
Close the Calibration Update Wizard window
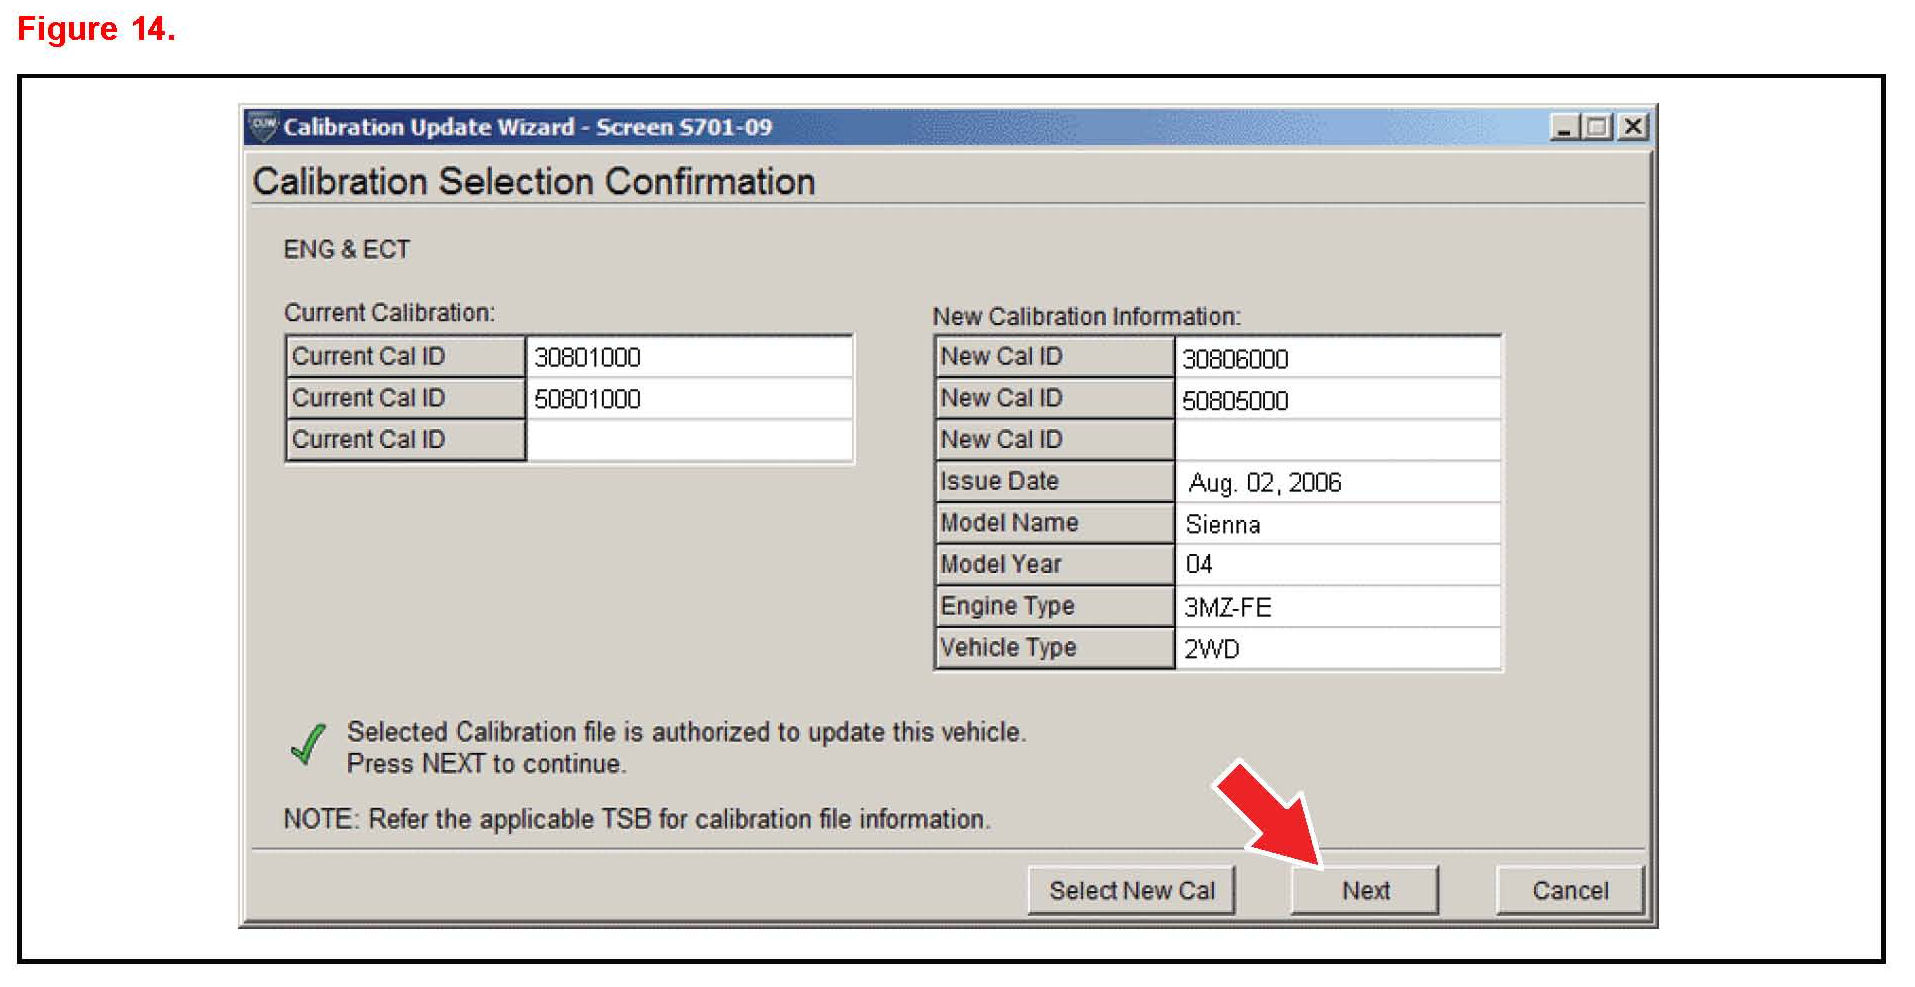pos(1632,127)
